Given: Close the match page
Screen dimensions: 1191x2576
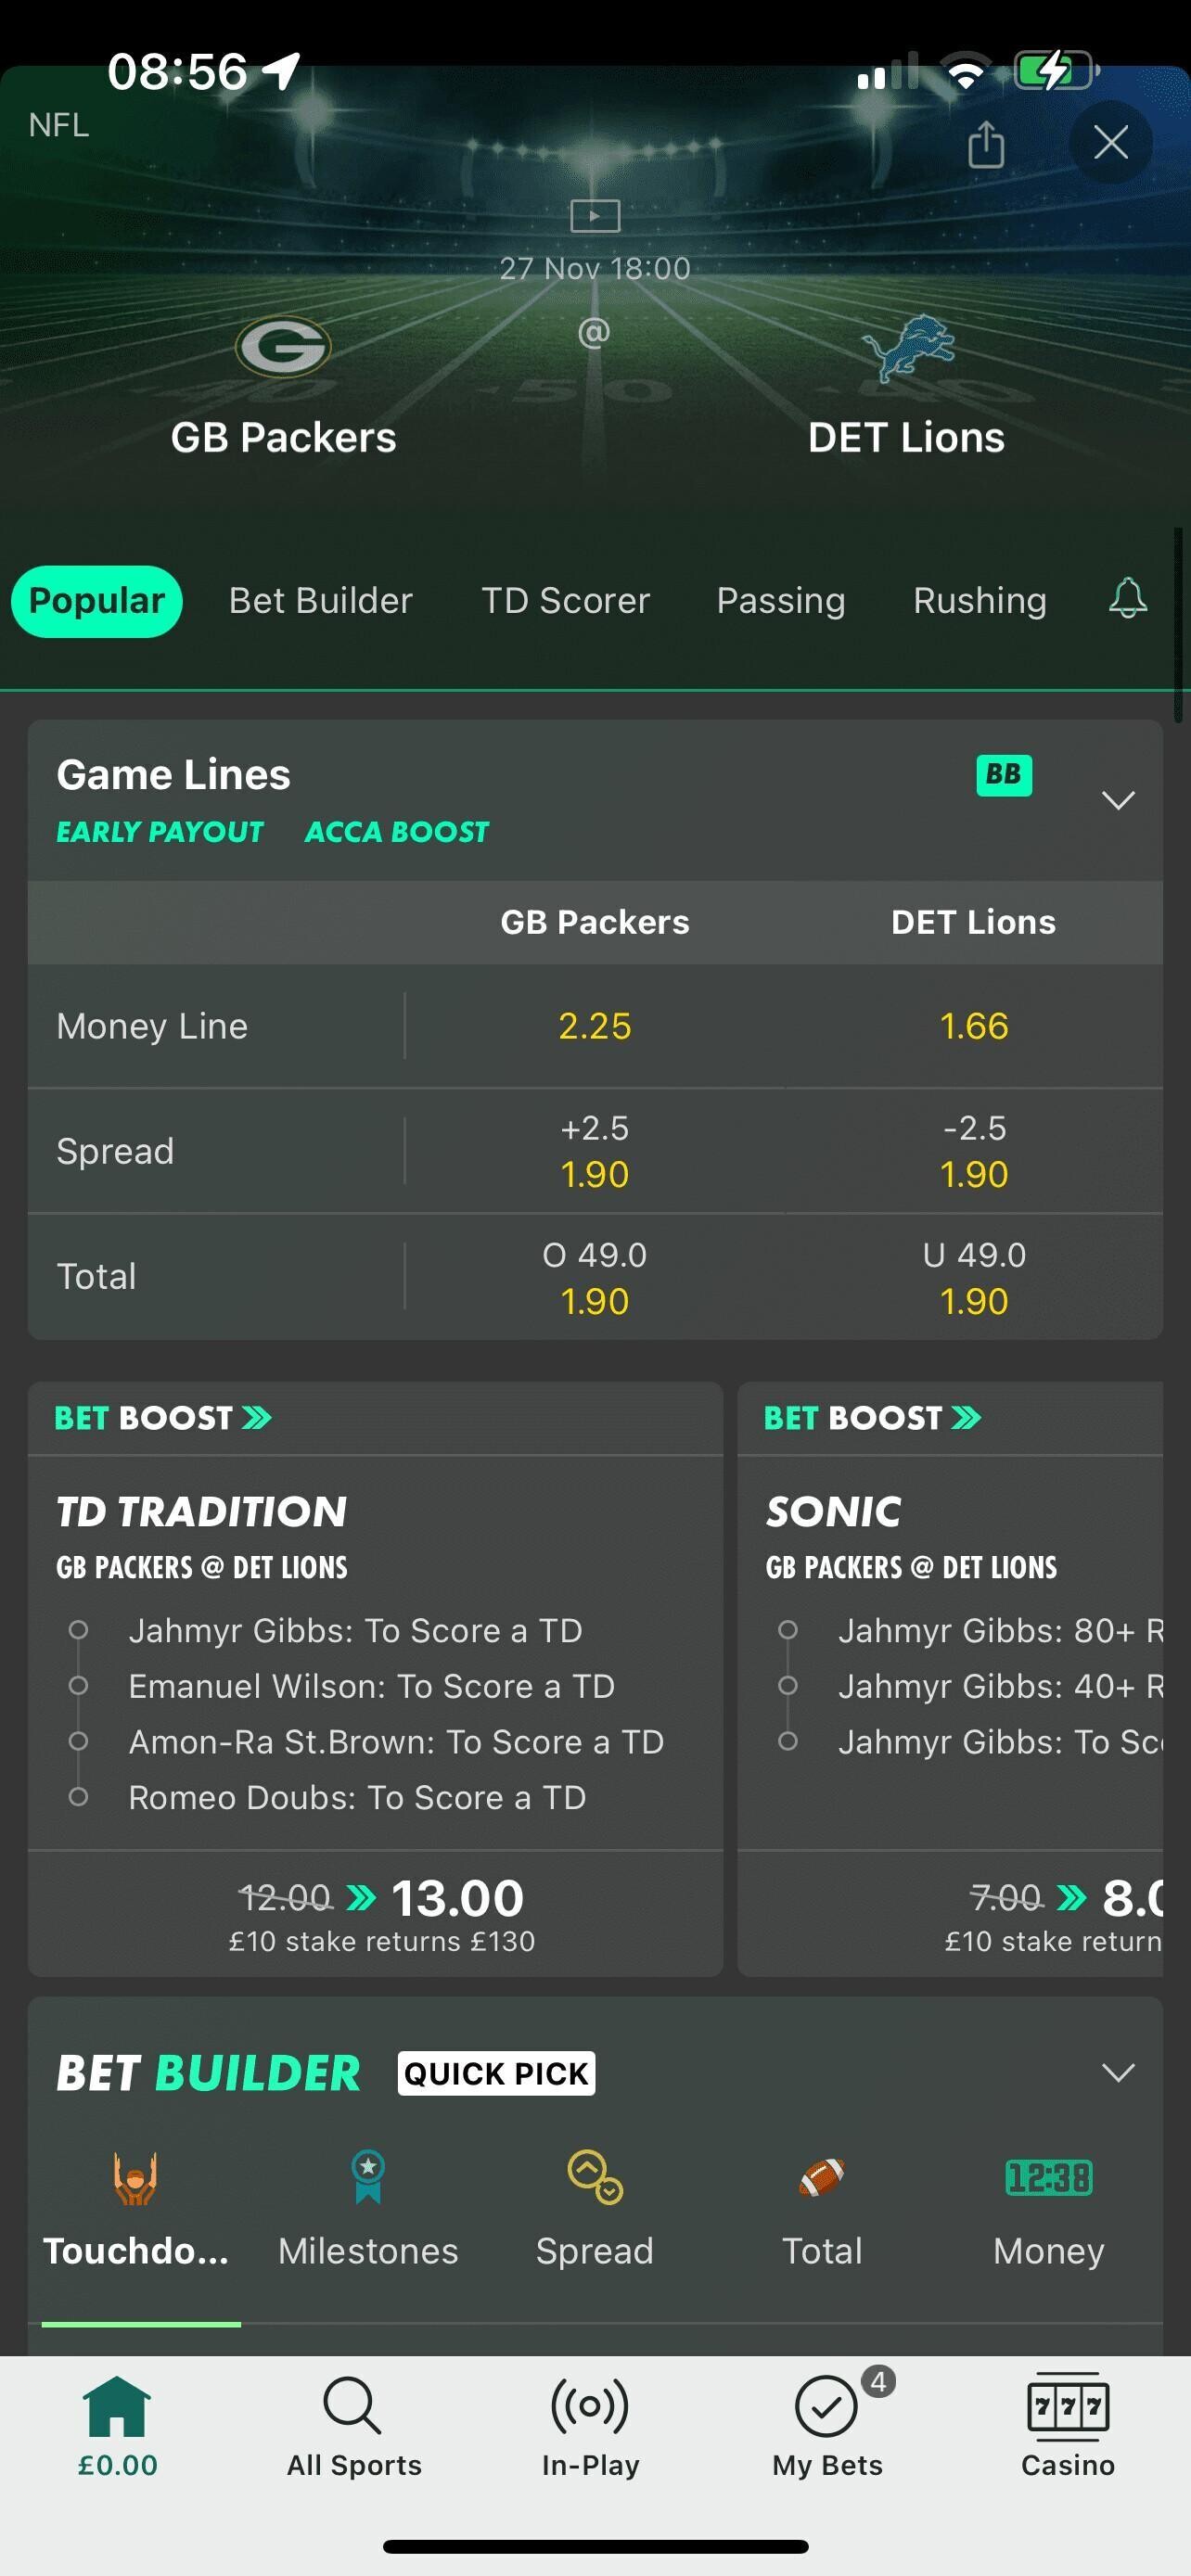Looking at the screenshot, I should pyautogui.click(x=1110, y=143).
